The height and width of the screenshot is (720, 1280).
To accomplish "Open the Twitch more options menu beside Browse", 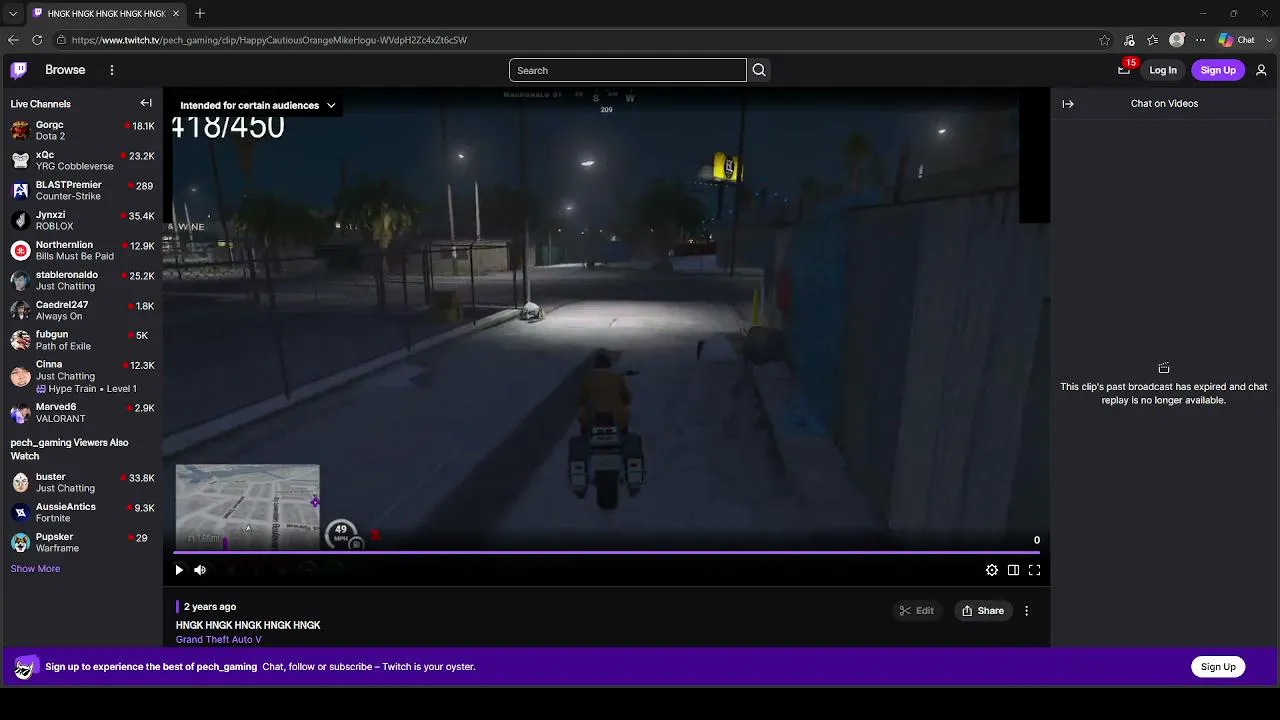I will point(112,70).
